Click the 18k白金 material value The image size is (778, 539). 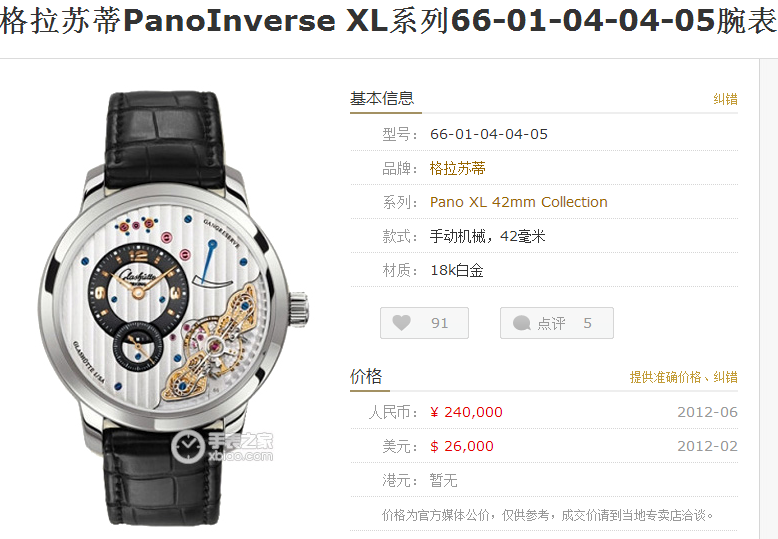[456, 270]
